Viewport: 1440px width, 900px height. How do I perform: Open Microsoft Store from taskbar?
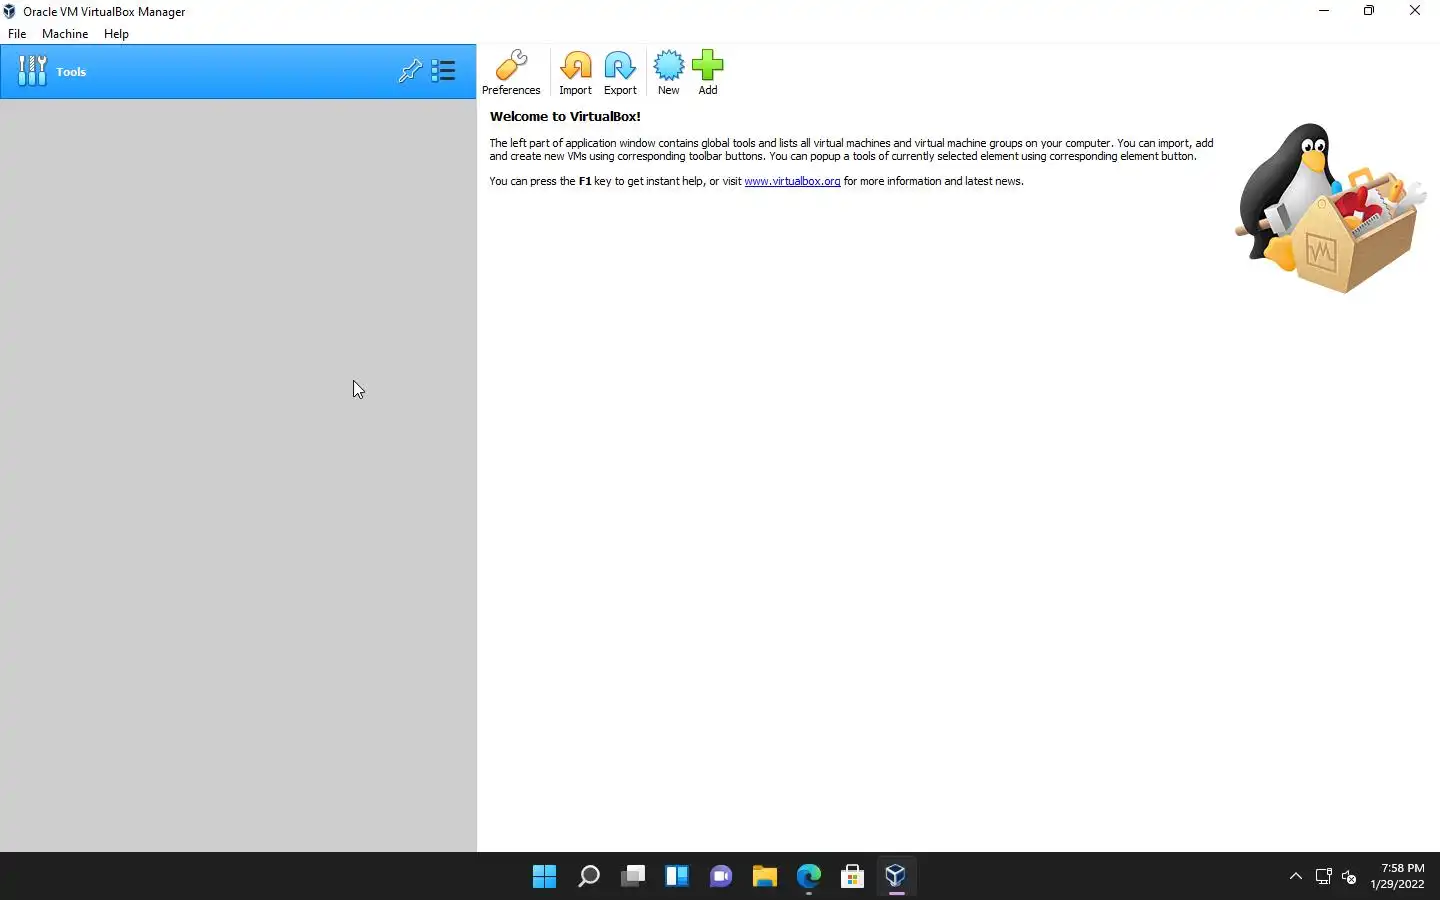pyautogui.click(x=853, y=877)
